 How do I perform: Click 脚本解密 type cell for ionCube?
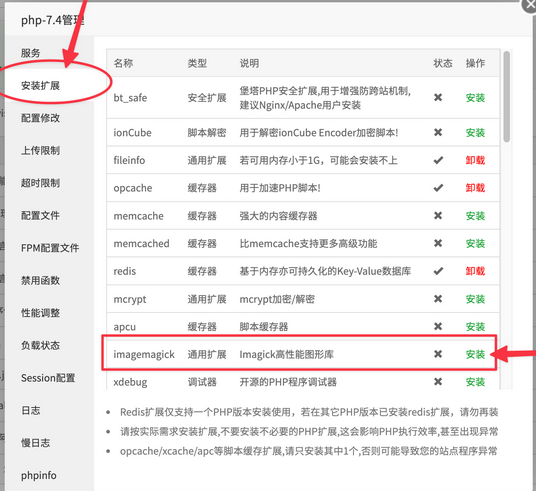point(207,133)
